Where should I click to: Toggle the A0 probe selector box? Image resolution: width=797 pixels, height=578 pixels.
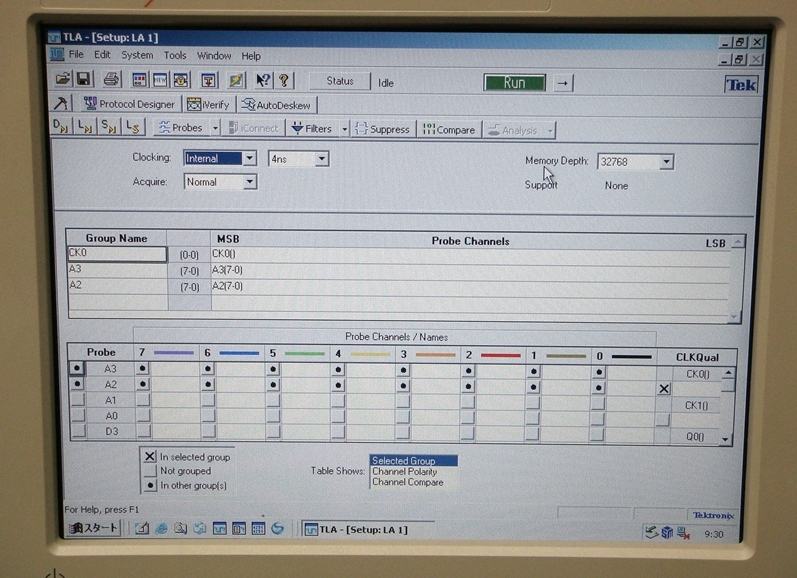tap(78, 415)
